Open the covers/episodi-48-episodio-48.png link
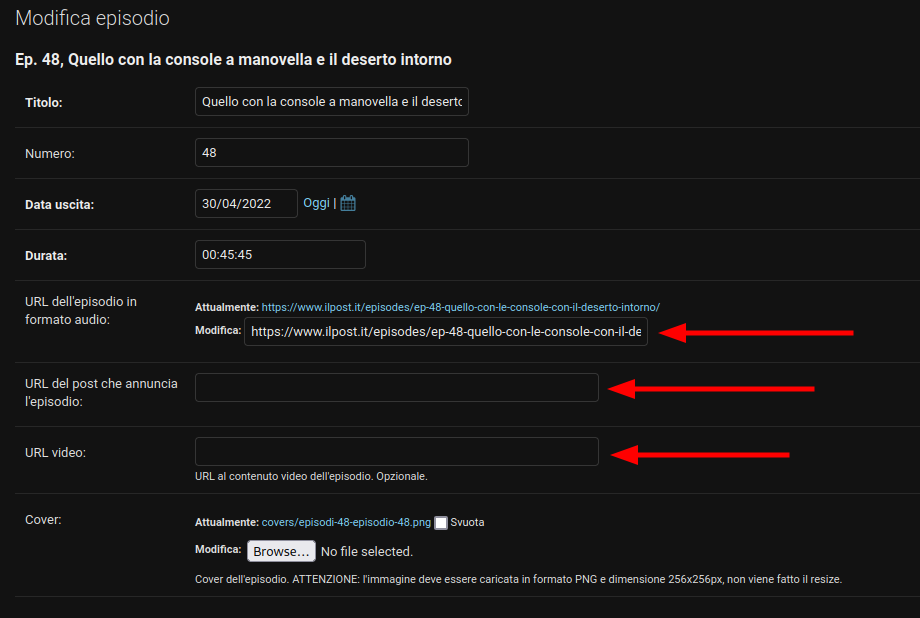The width and height of the screenshot is (920, 618). pyautogui.click(x=346, y=522)
